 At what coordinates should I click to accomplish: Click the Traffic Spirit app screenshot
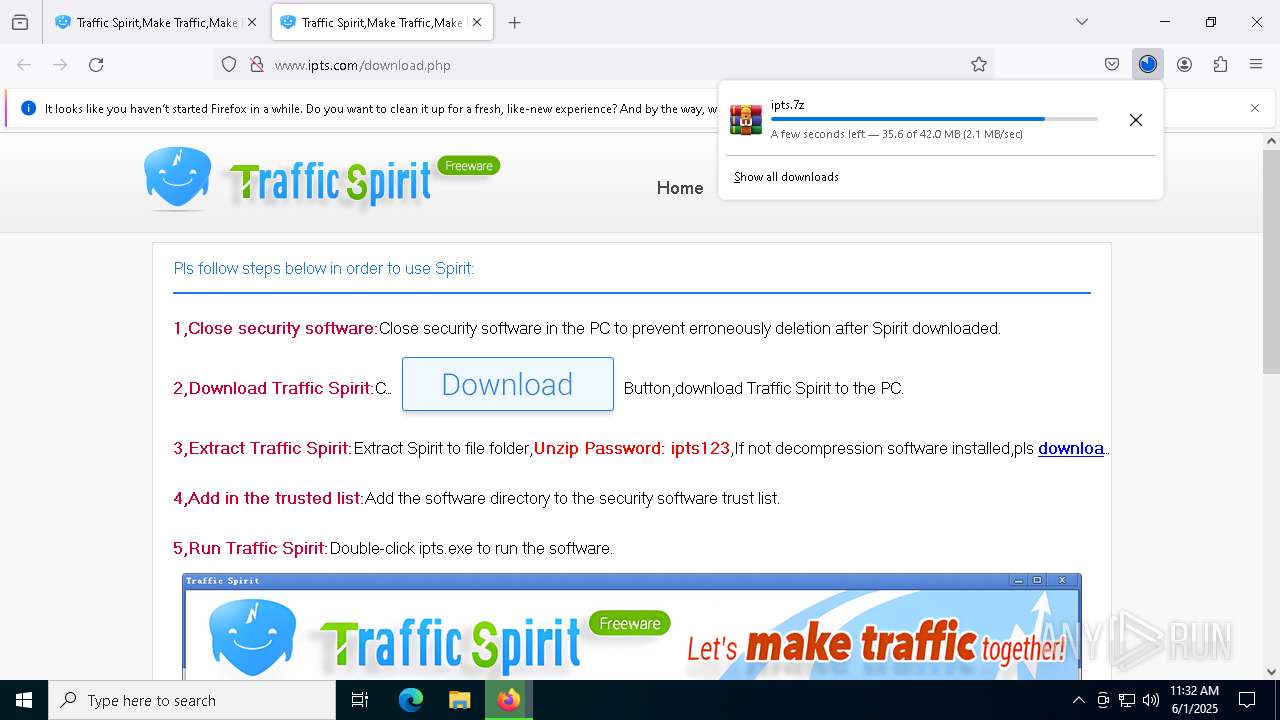point(632,626)
